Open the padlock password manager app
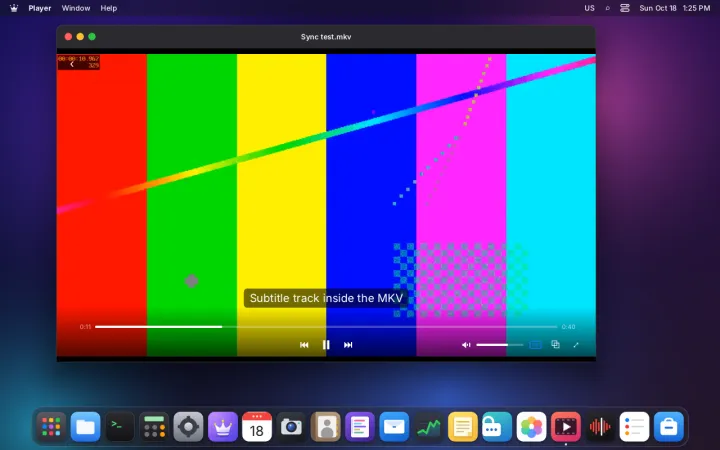720x450 pixels. pos(497,427)
